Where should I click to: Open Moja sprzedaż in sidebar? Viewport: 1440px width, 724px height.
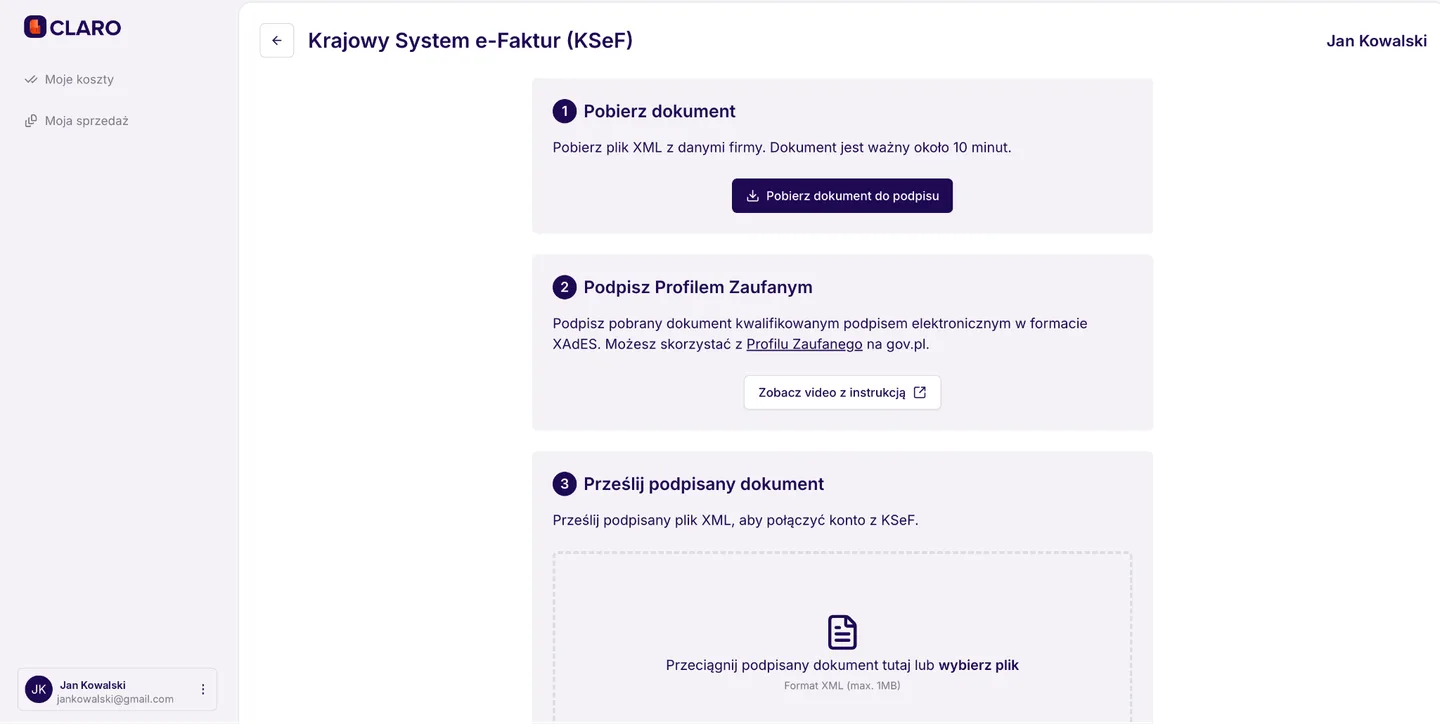pos(86,121)
